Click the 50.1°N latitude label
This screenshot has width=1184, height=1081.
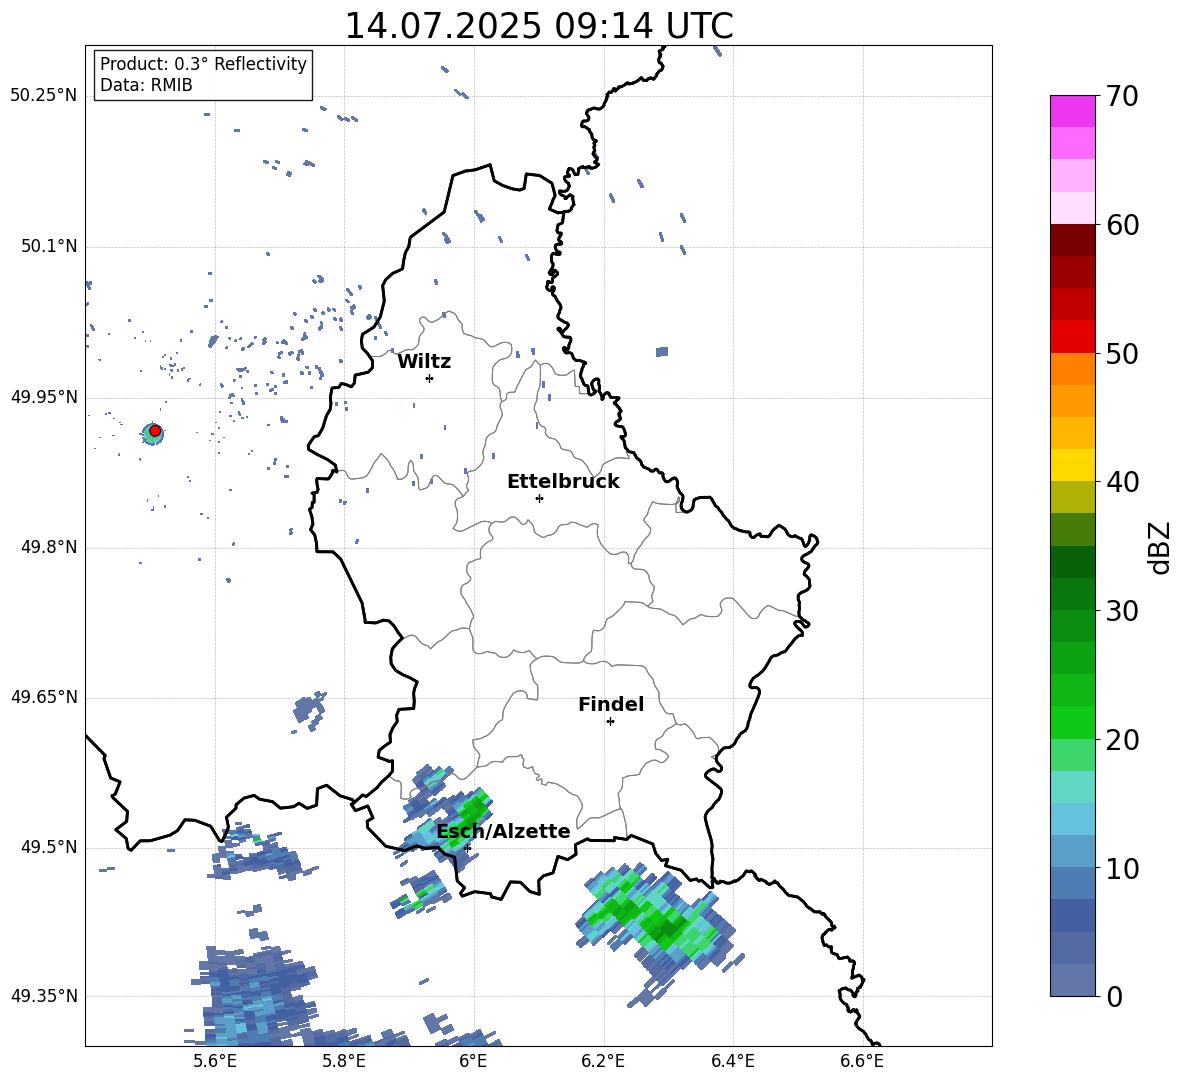pos(49,246)
